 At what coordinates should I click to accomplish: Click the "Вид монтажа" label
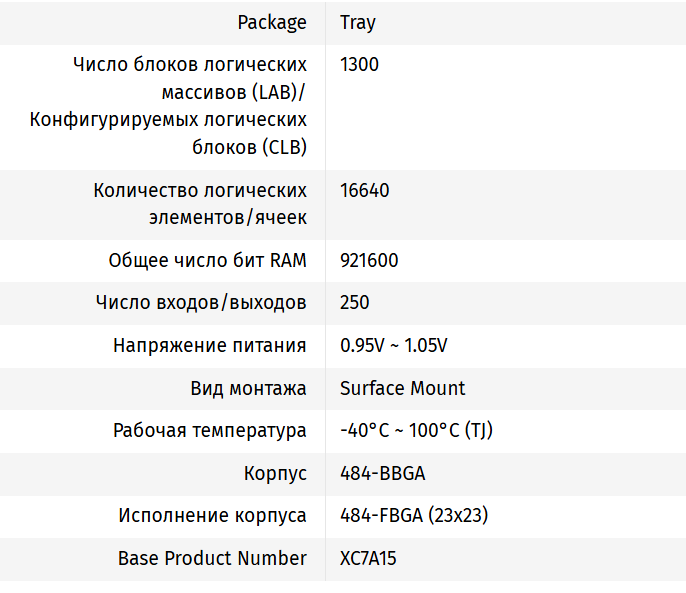(248, 388)
